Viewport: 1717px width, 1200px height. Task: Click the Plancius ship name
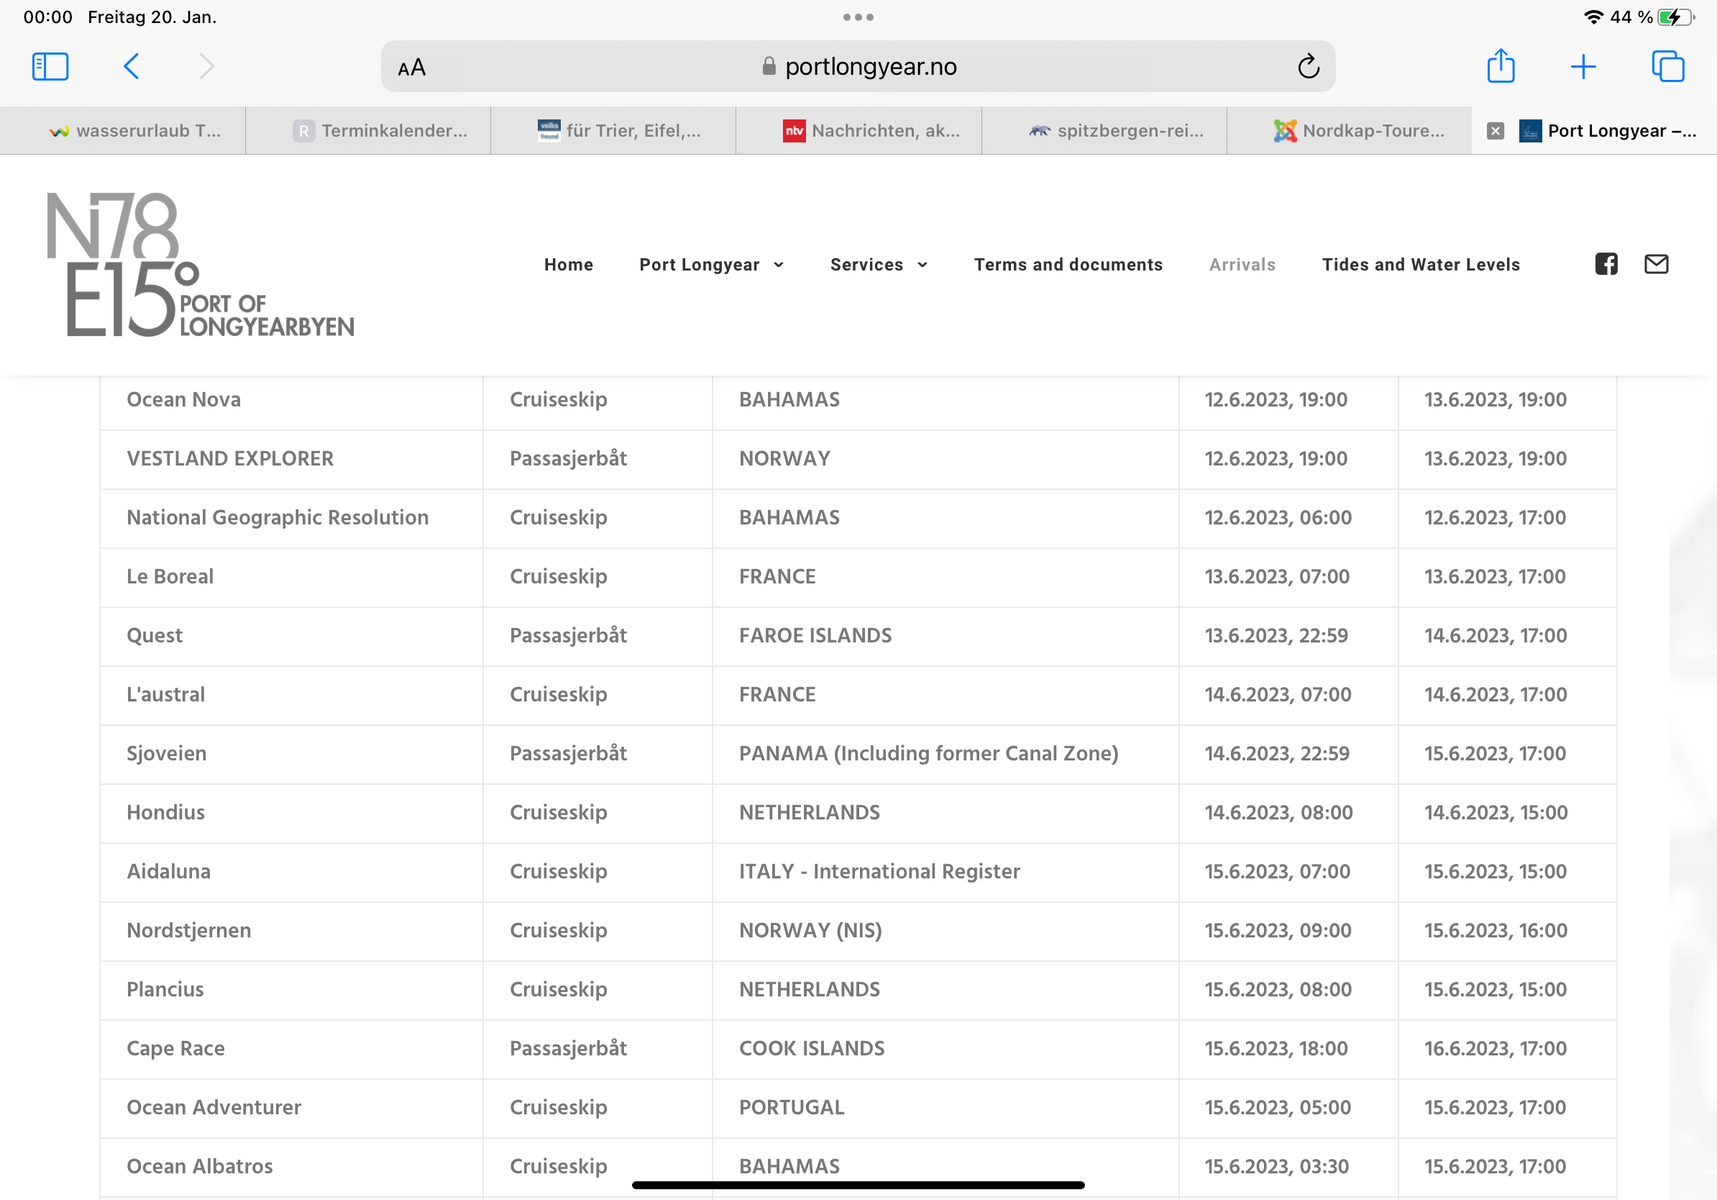[x=165, y=990]
